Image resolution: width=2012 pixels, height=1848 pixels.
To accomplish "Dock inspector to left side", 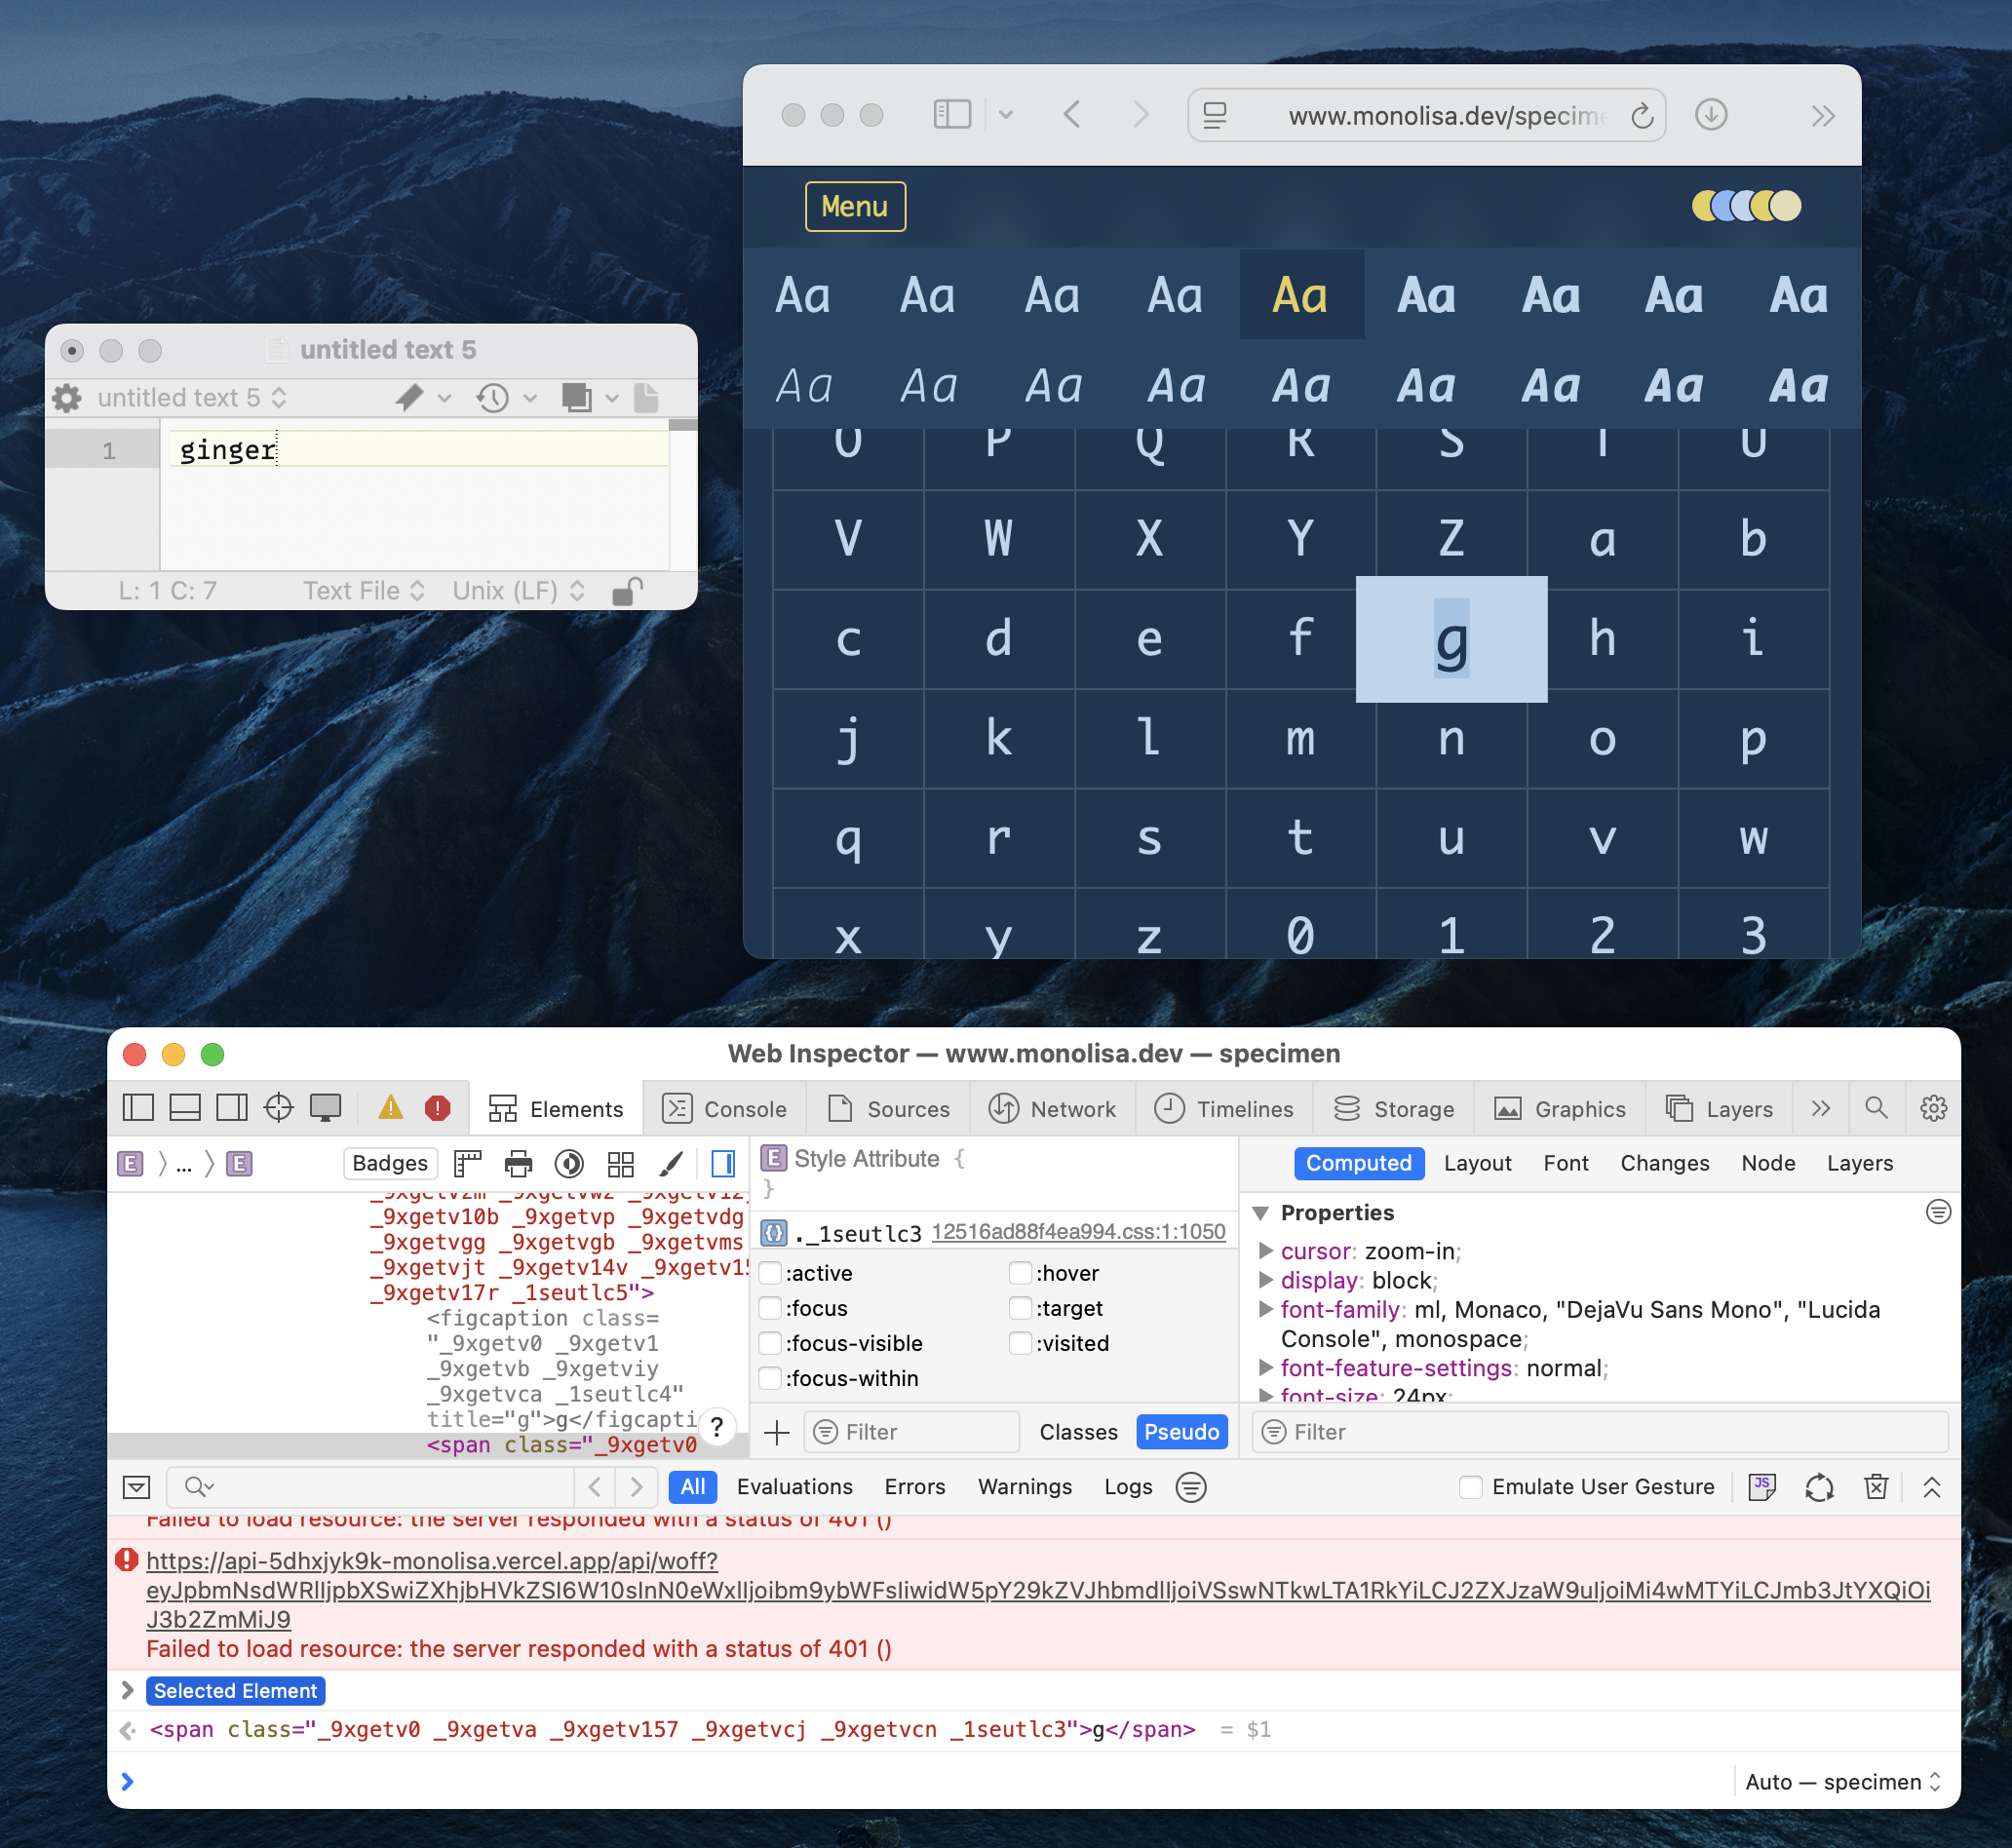I will [138, 1108].
